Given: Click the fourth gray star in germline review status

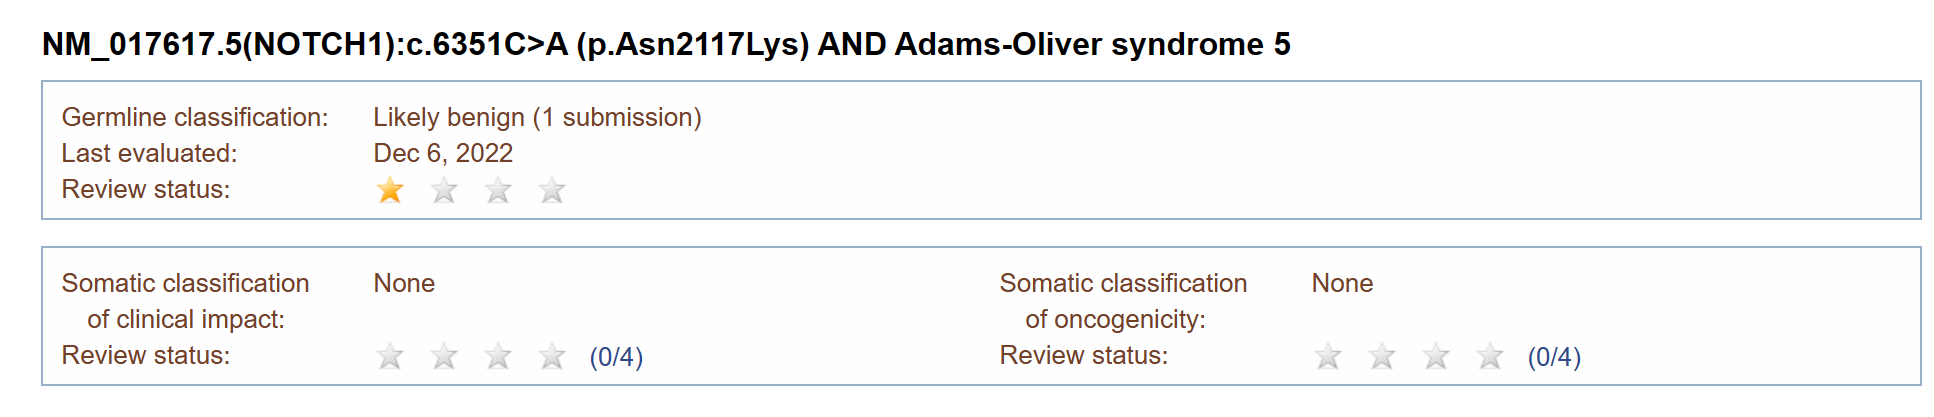Looking at the screenshot, I should tap(552, 190).
